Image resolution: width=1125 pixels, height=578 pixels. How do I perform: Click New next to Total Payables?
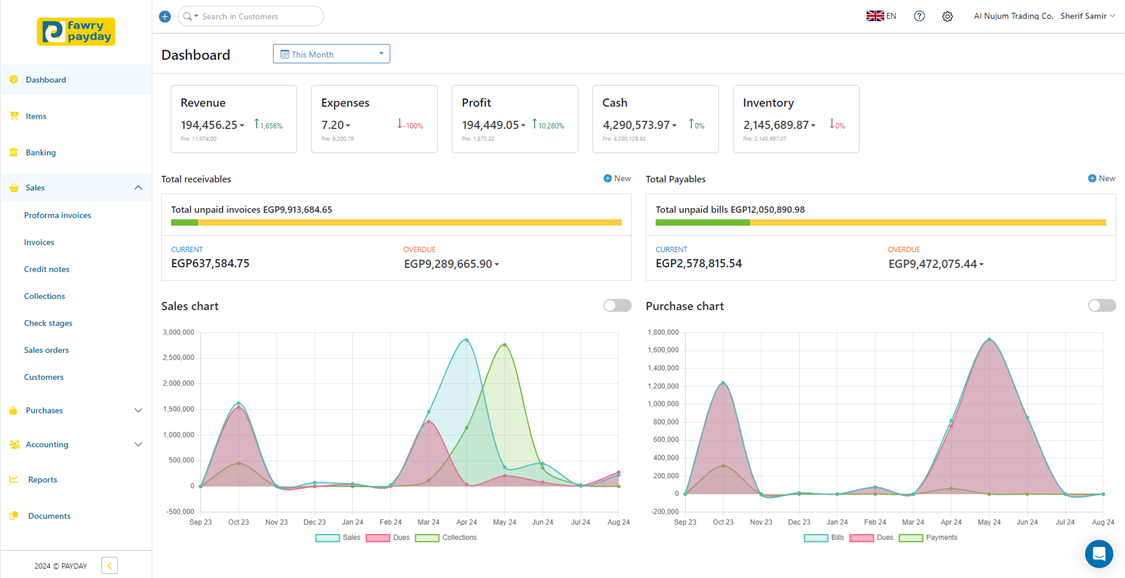coord(1101,178)
